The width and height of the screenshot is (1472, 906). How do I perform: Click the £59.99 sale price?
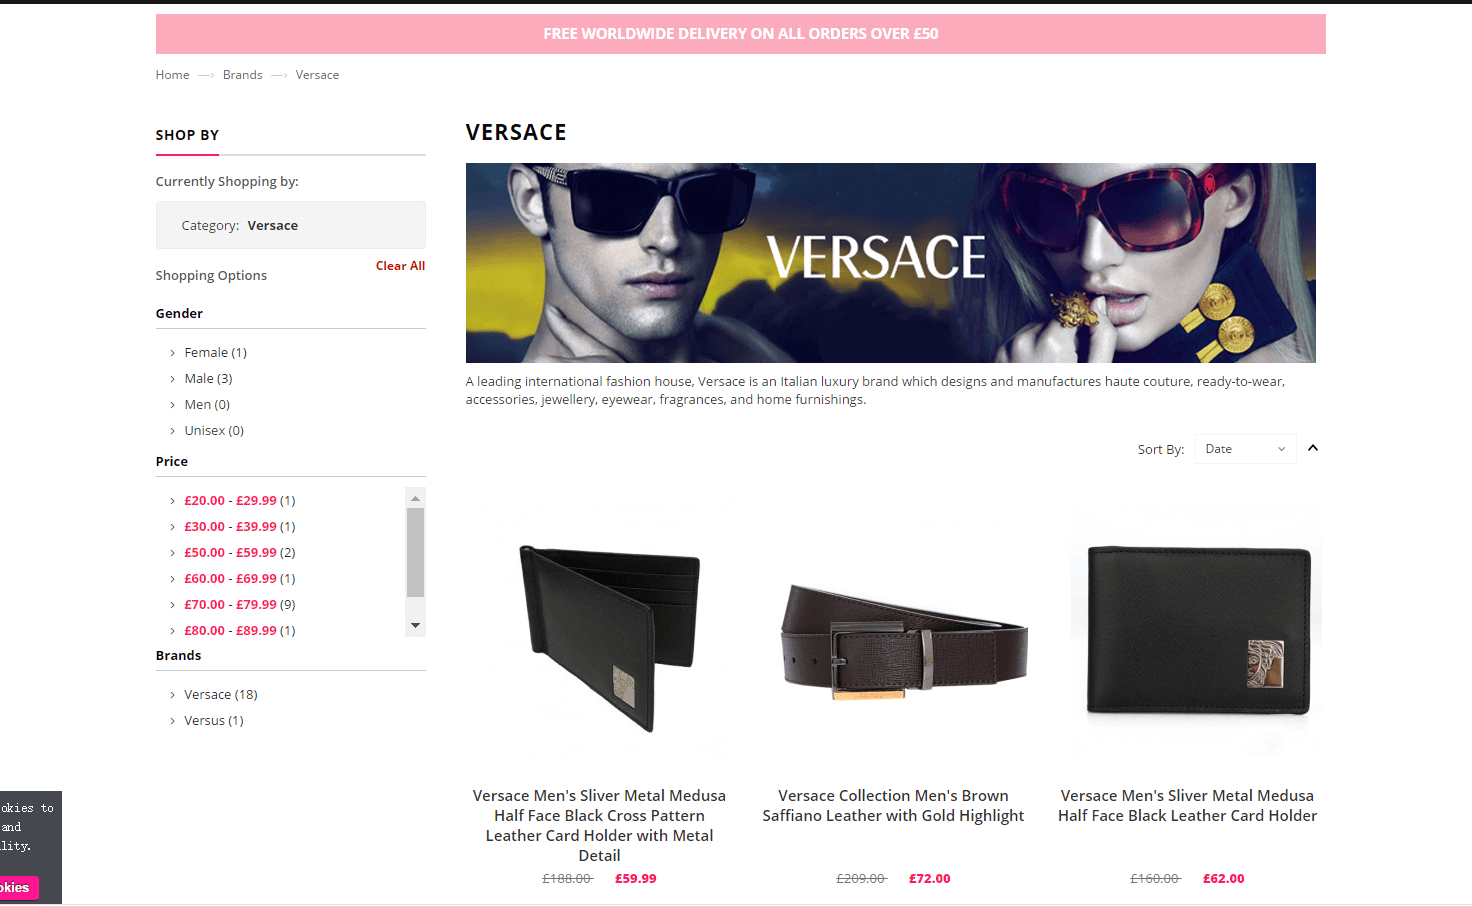click(636, 879)
